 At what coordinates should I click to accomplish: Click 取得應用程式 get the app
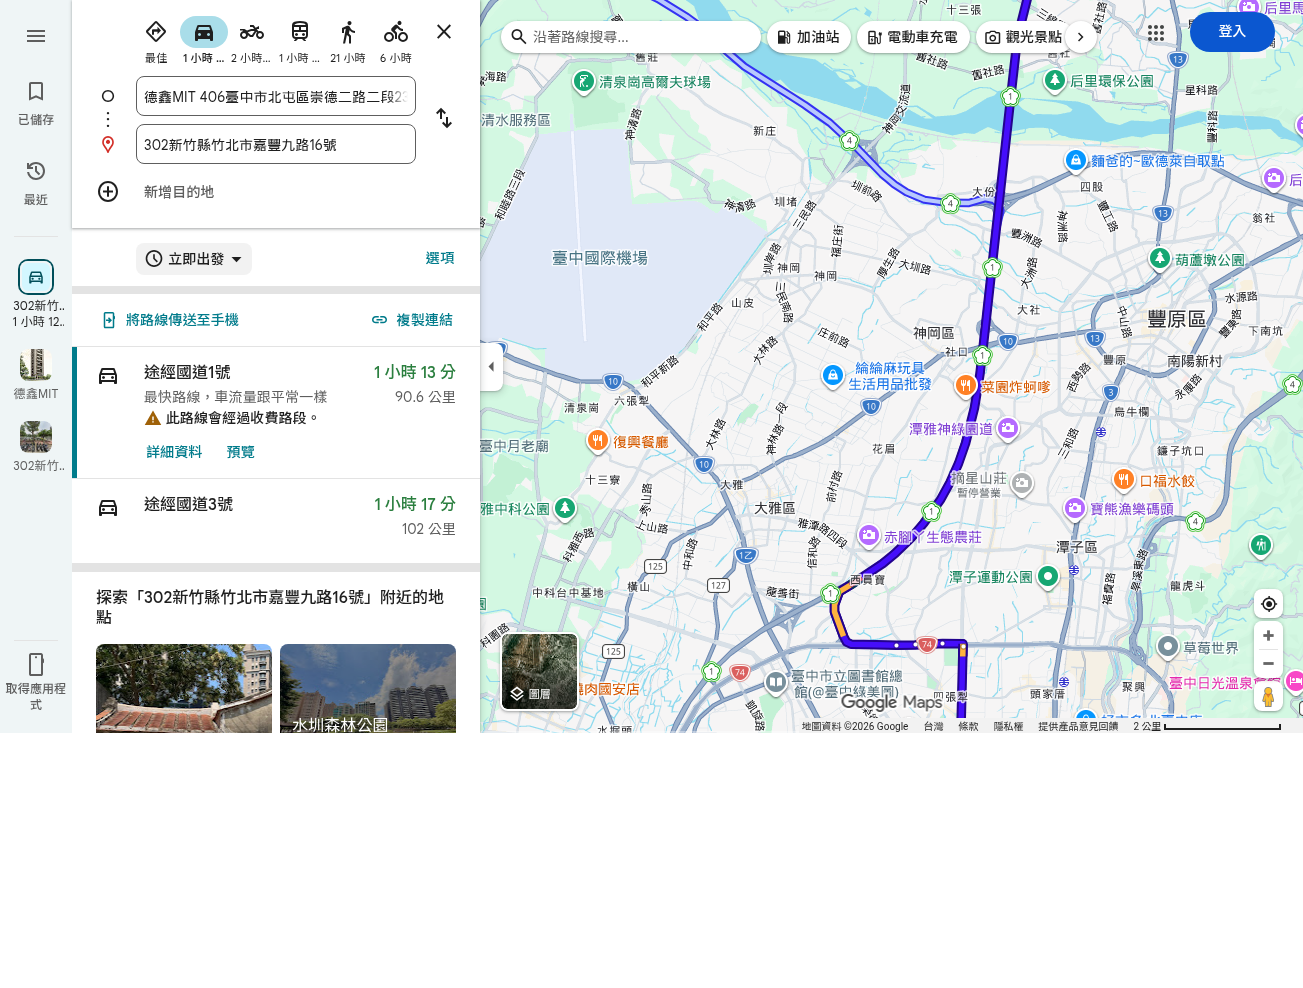tap(36, 681)
